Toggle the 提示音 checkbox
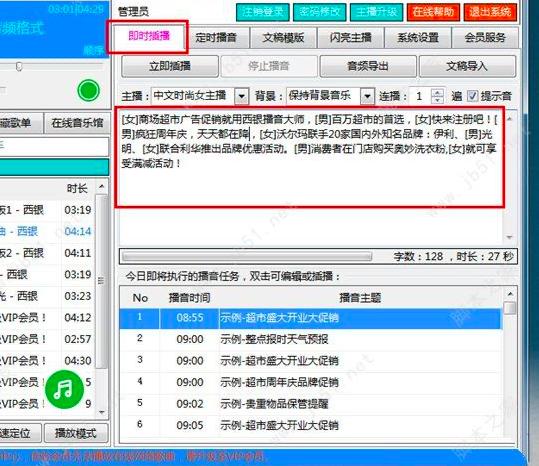The height and width of the screenshot is (466, 539). [x=473, y=96]
